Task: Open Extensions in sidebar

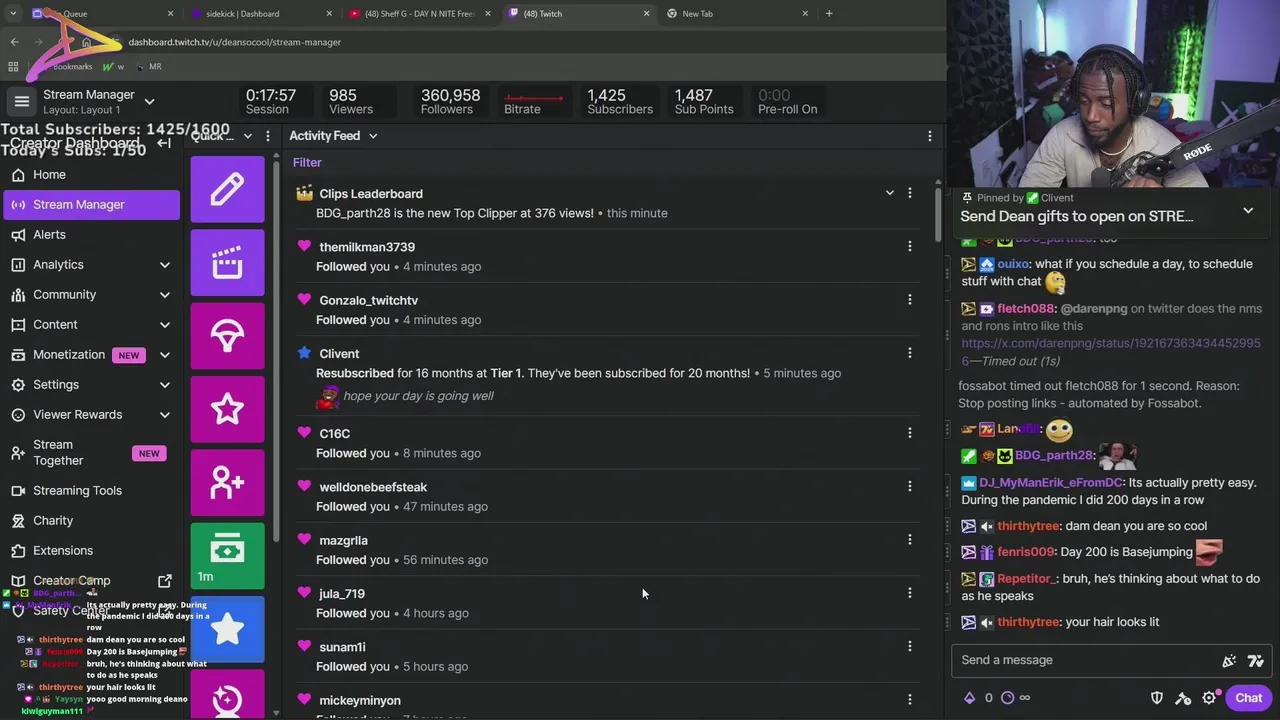Action: pyautogui.click(x=91, y=550)
